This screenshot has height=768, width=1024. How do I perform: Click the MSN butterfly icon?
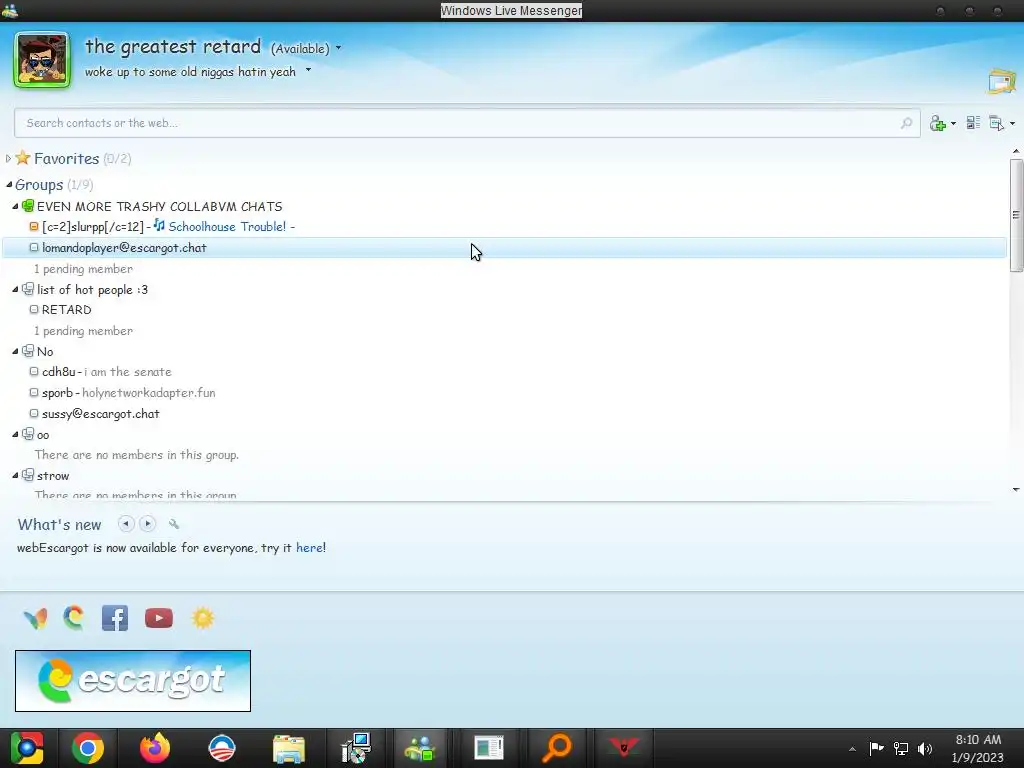click(35, 618)
